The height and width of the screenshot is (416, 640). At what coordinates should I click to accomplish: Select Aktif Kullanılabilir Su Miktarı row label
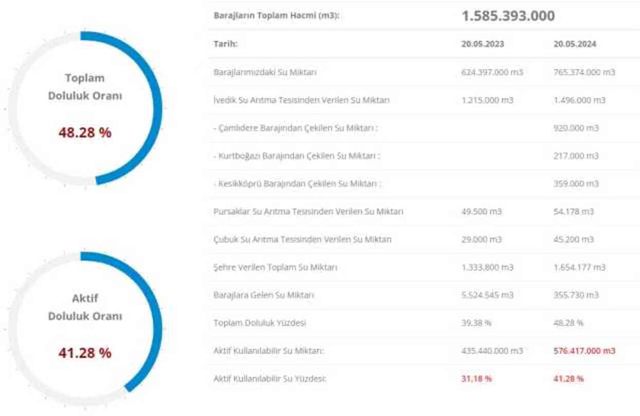269,350
